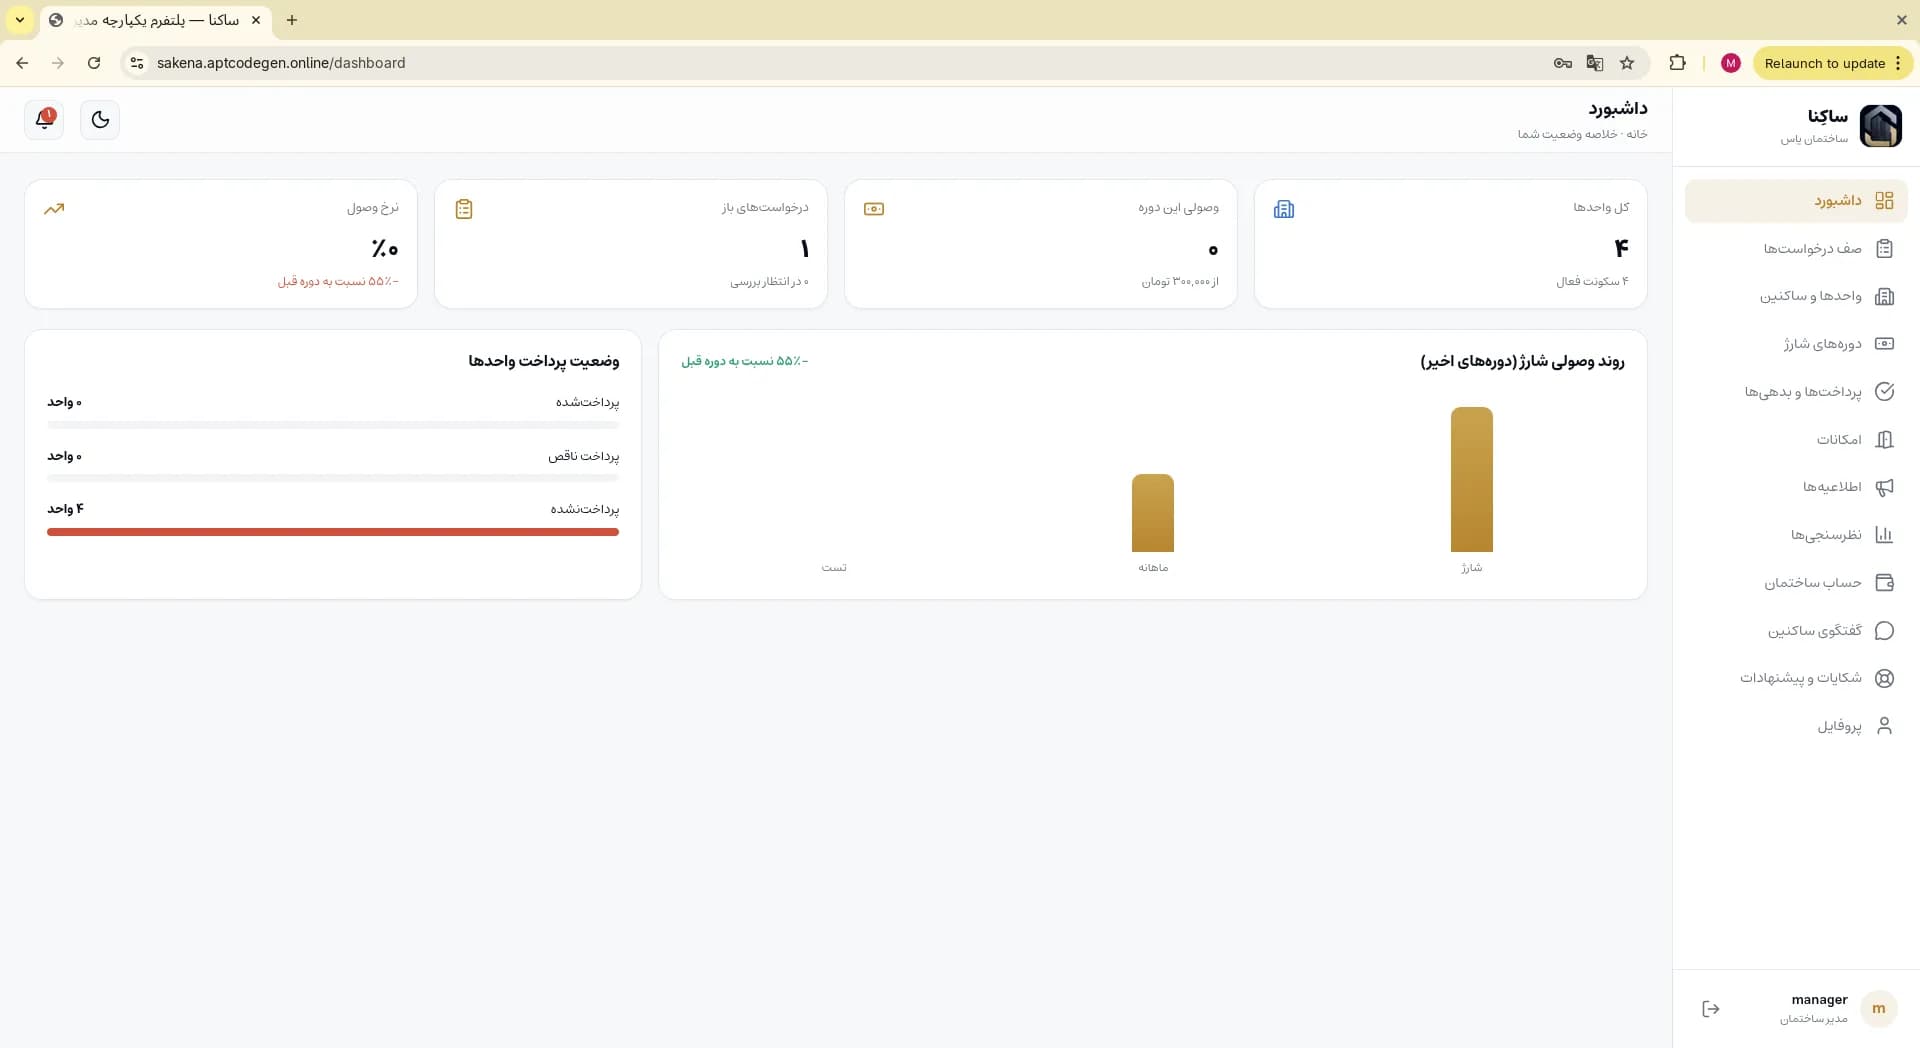
Task: Click the manager avatar circle
Action: (1879, 1009)
